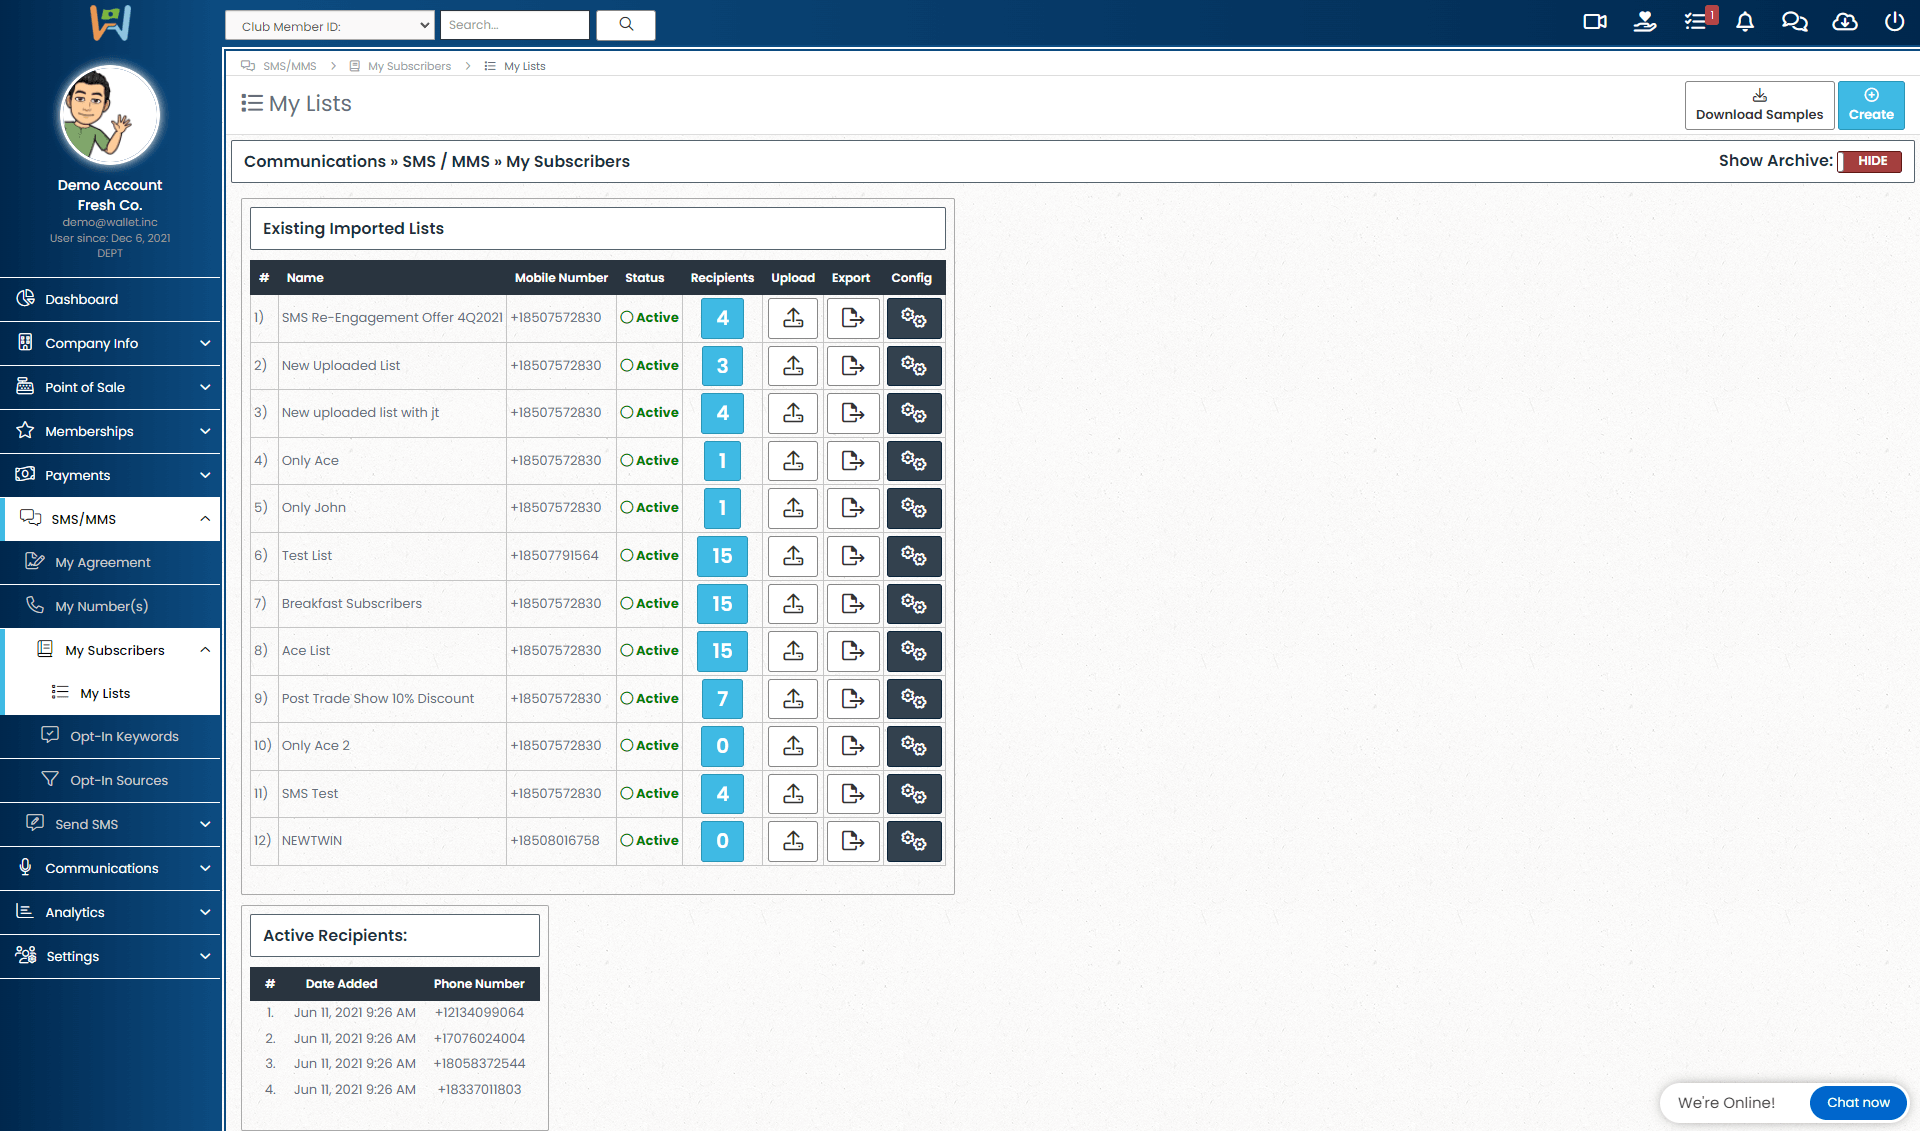Open Opt-In Keywords menu item
The width and height of the screenshot is (1920, 1132).
coord(124,737)
